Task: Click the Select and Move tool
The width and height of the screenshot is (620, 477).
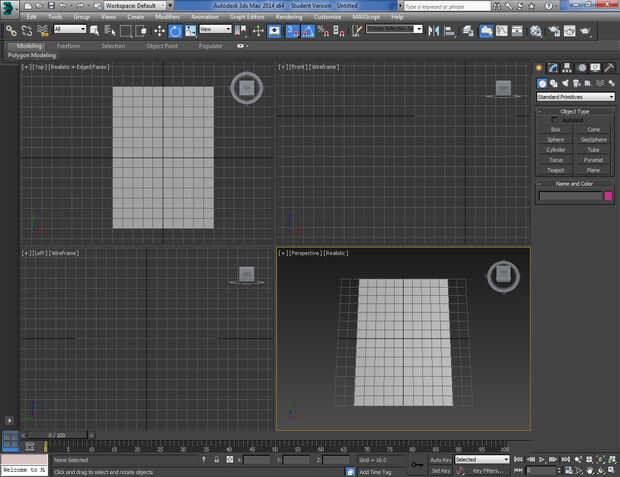Action: pos(160,31)
